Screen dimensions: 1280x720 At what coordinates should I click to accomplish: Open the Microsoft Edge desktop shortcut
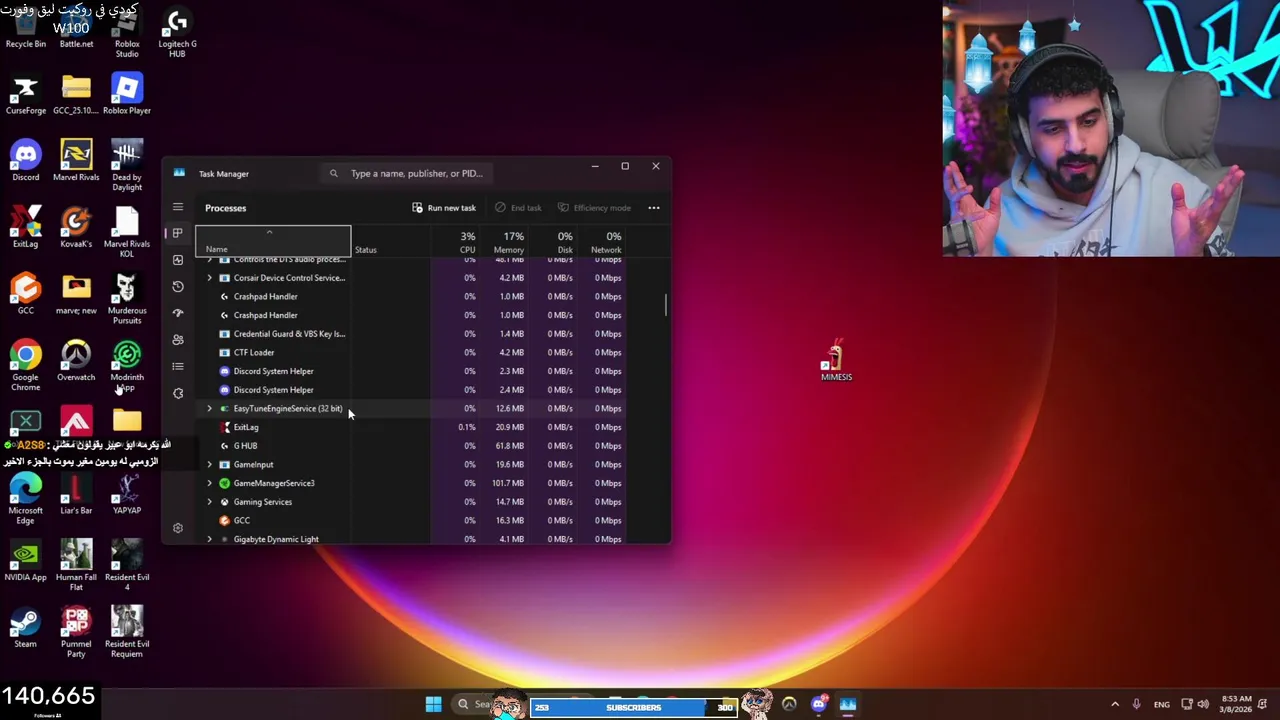tap(26, 500)
